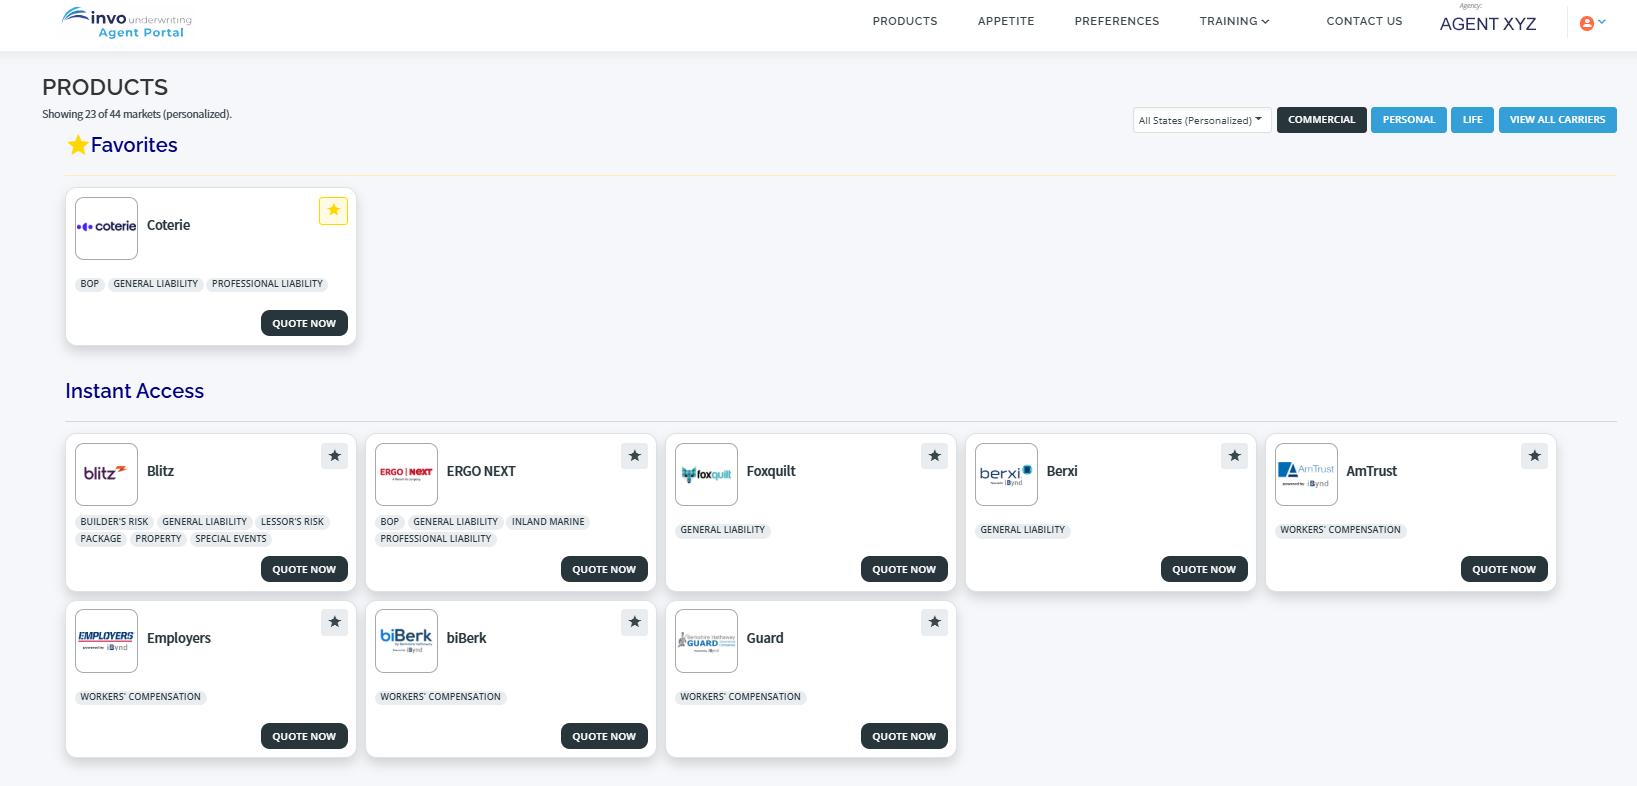The height and width of the screenshot is (786, 1637).
Task: Open the Appetite page from navigation
Action: click(x=1006, y=21)
